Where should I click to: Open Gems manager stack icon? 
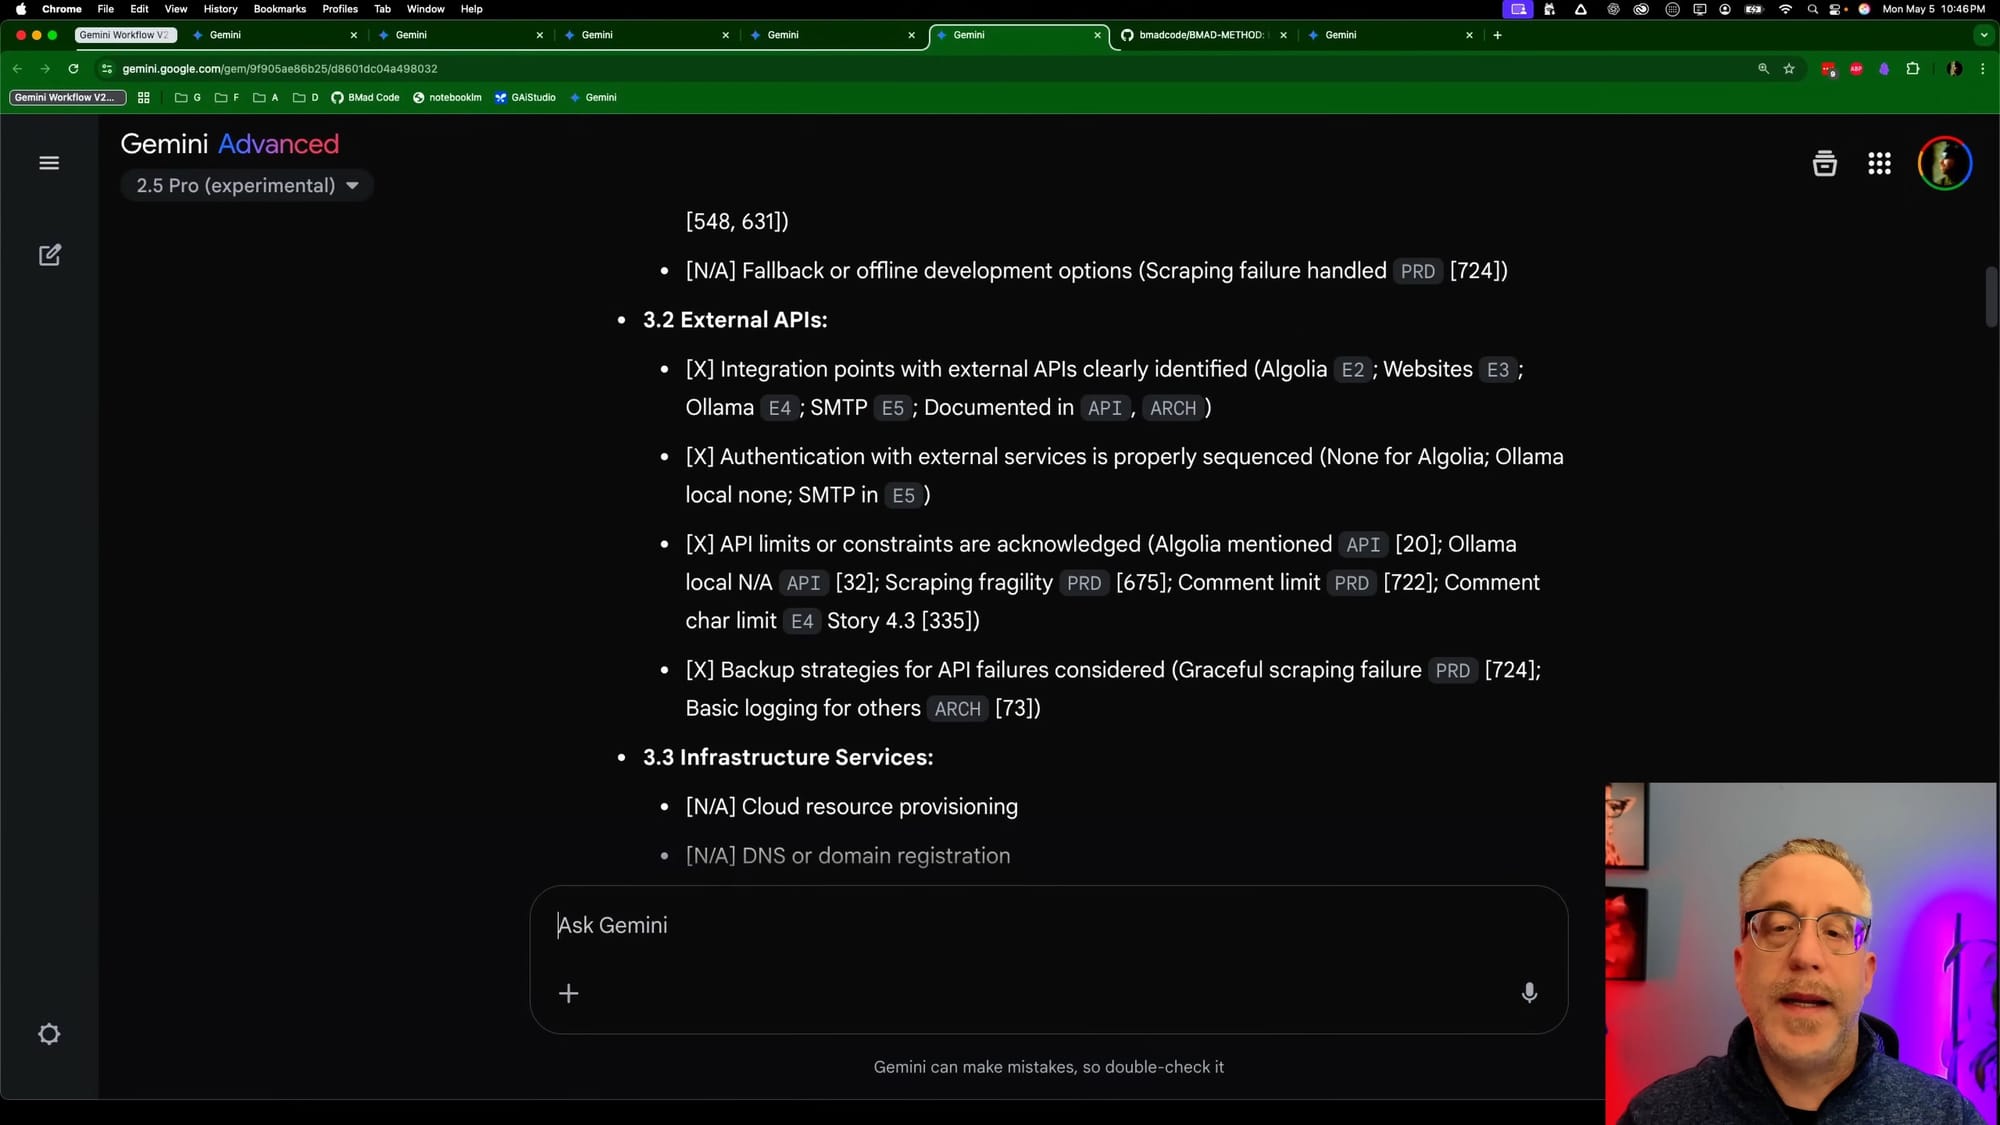click(1824, 163)
